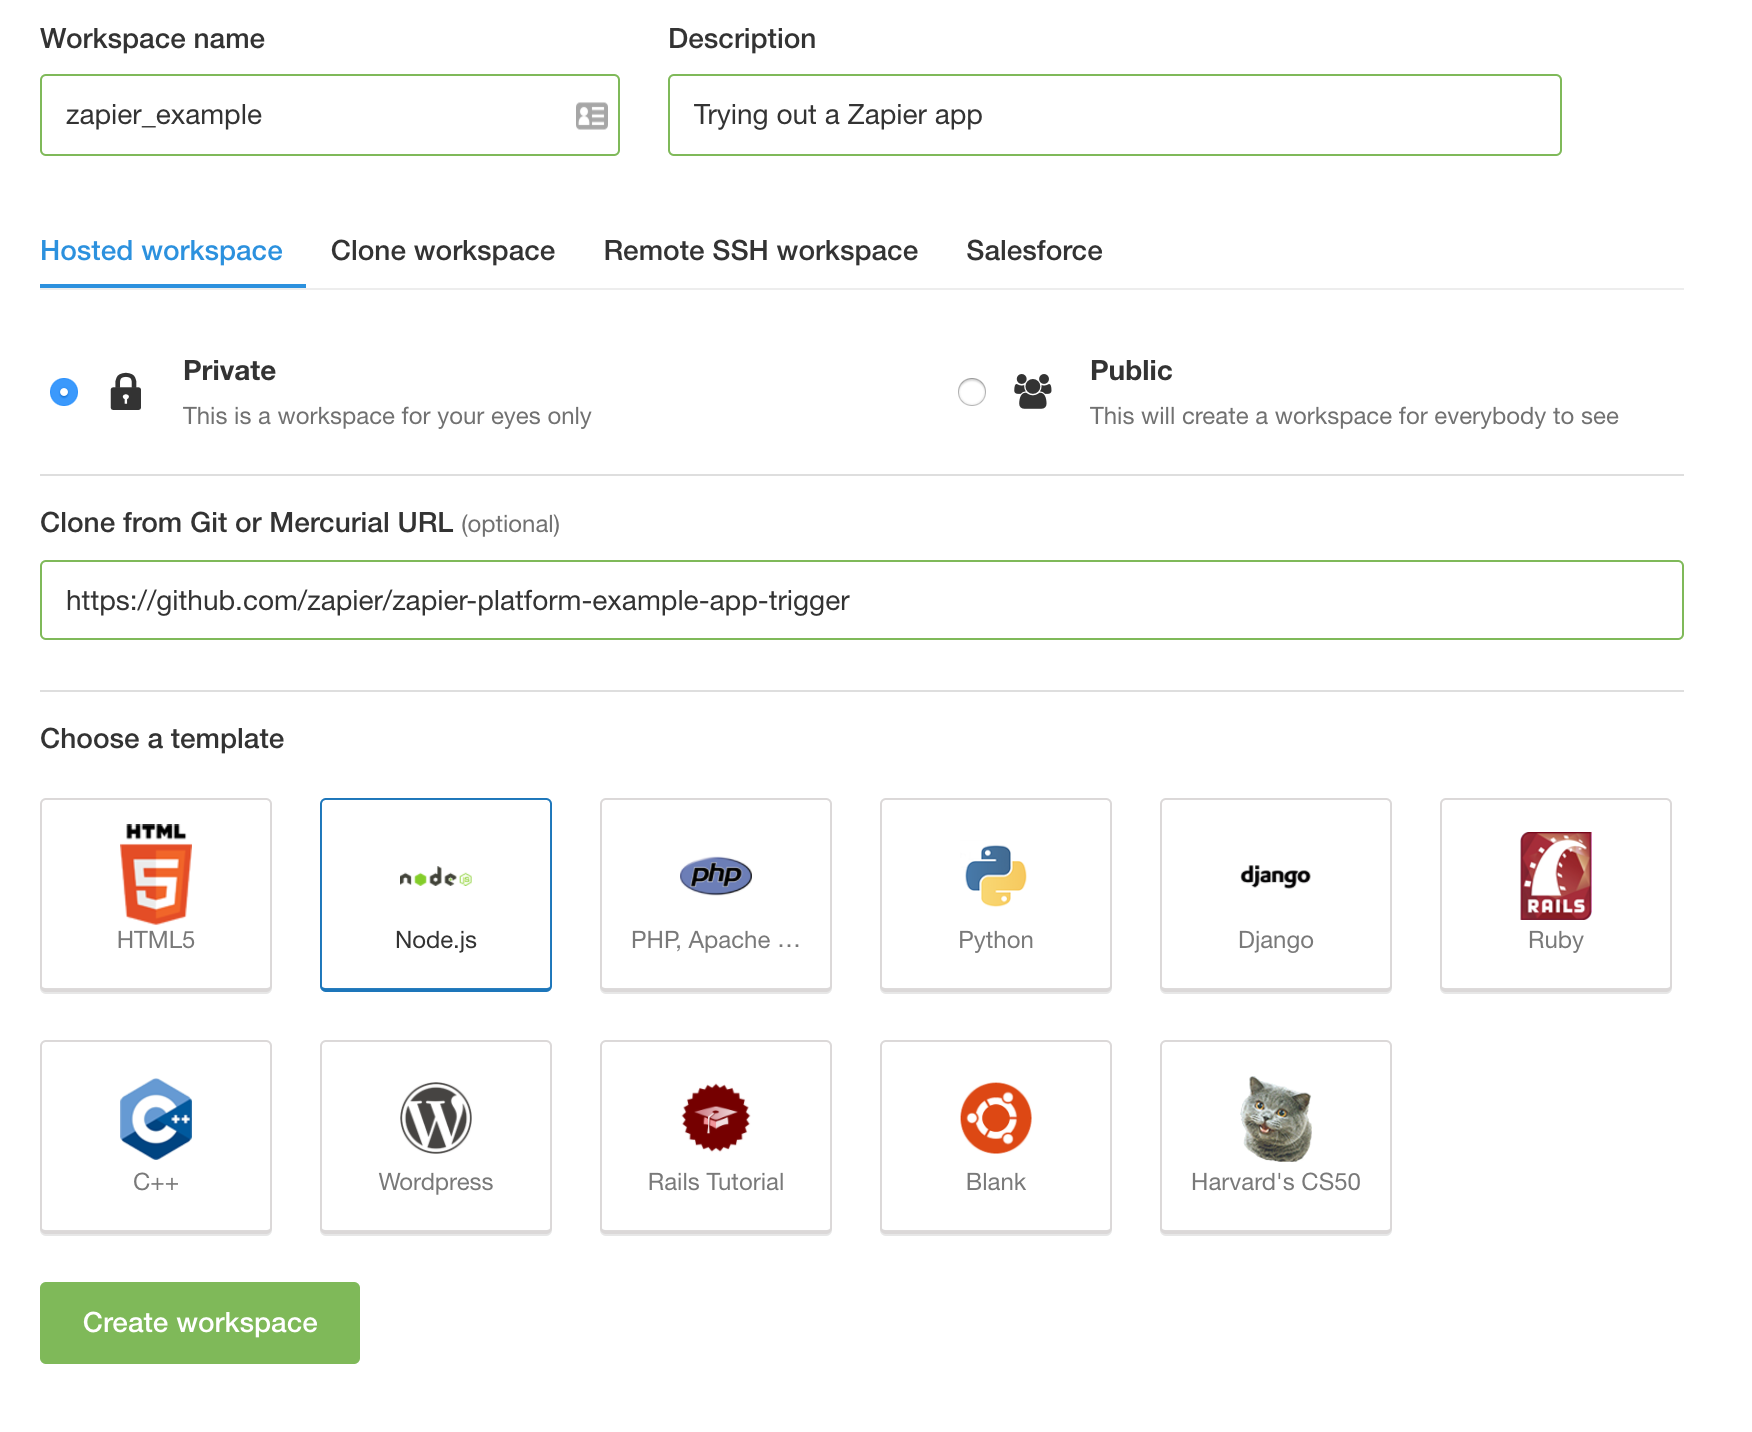Viewport: 1752px width, 1432px height.
Task: Click the 'Workspace name' field label
Action: pyautogui.click(x=153, y=39)
